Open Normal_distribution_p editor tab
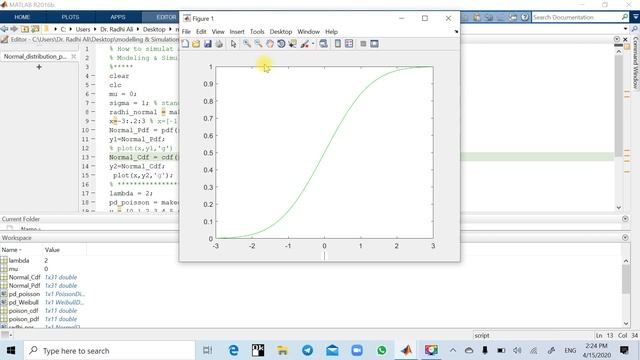Image resolution: width=640 pixels, height=360 pixels. click(35, 56)
